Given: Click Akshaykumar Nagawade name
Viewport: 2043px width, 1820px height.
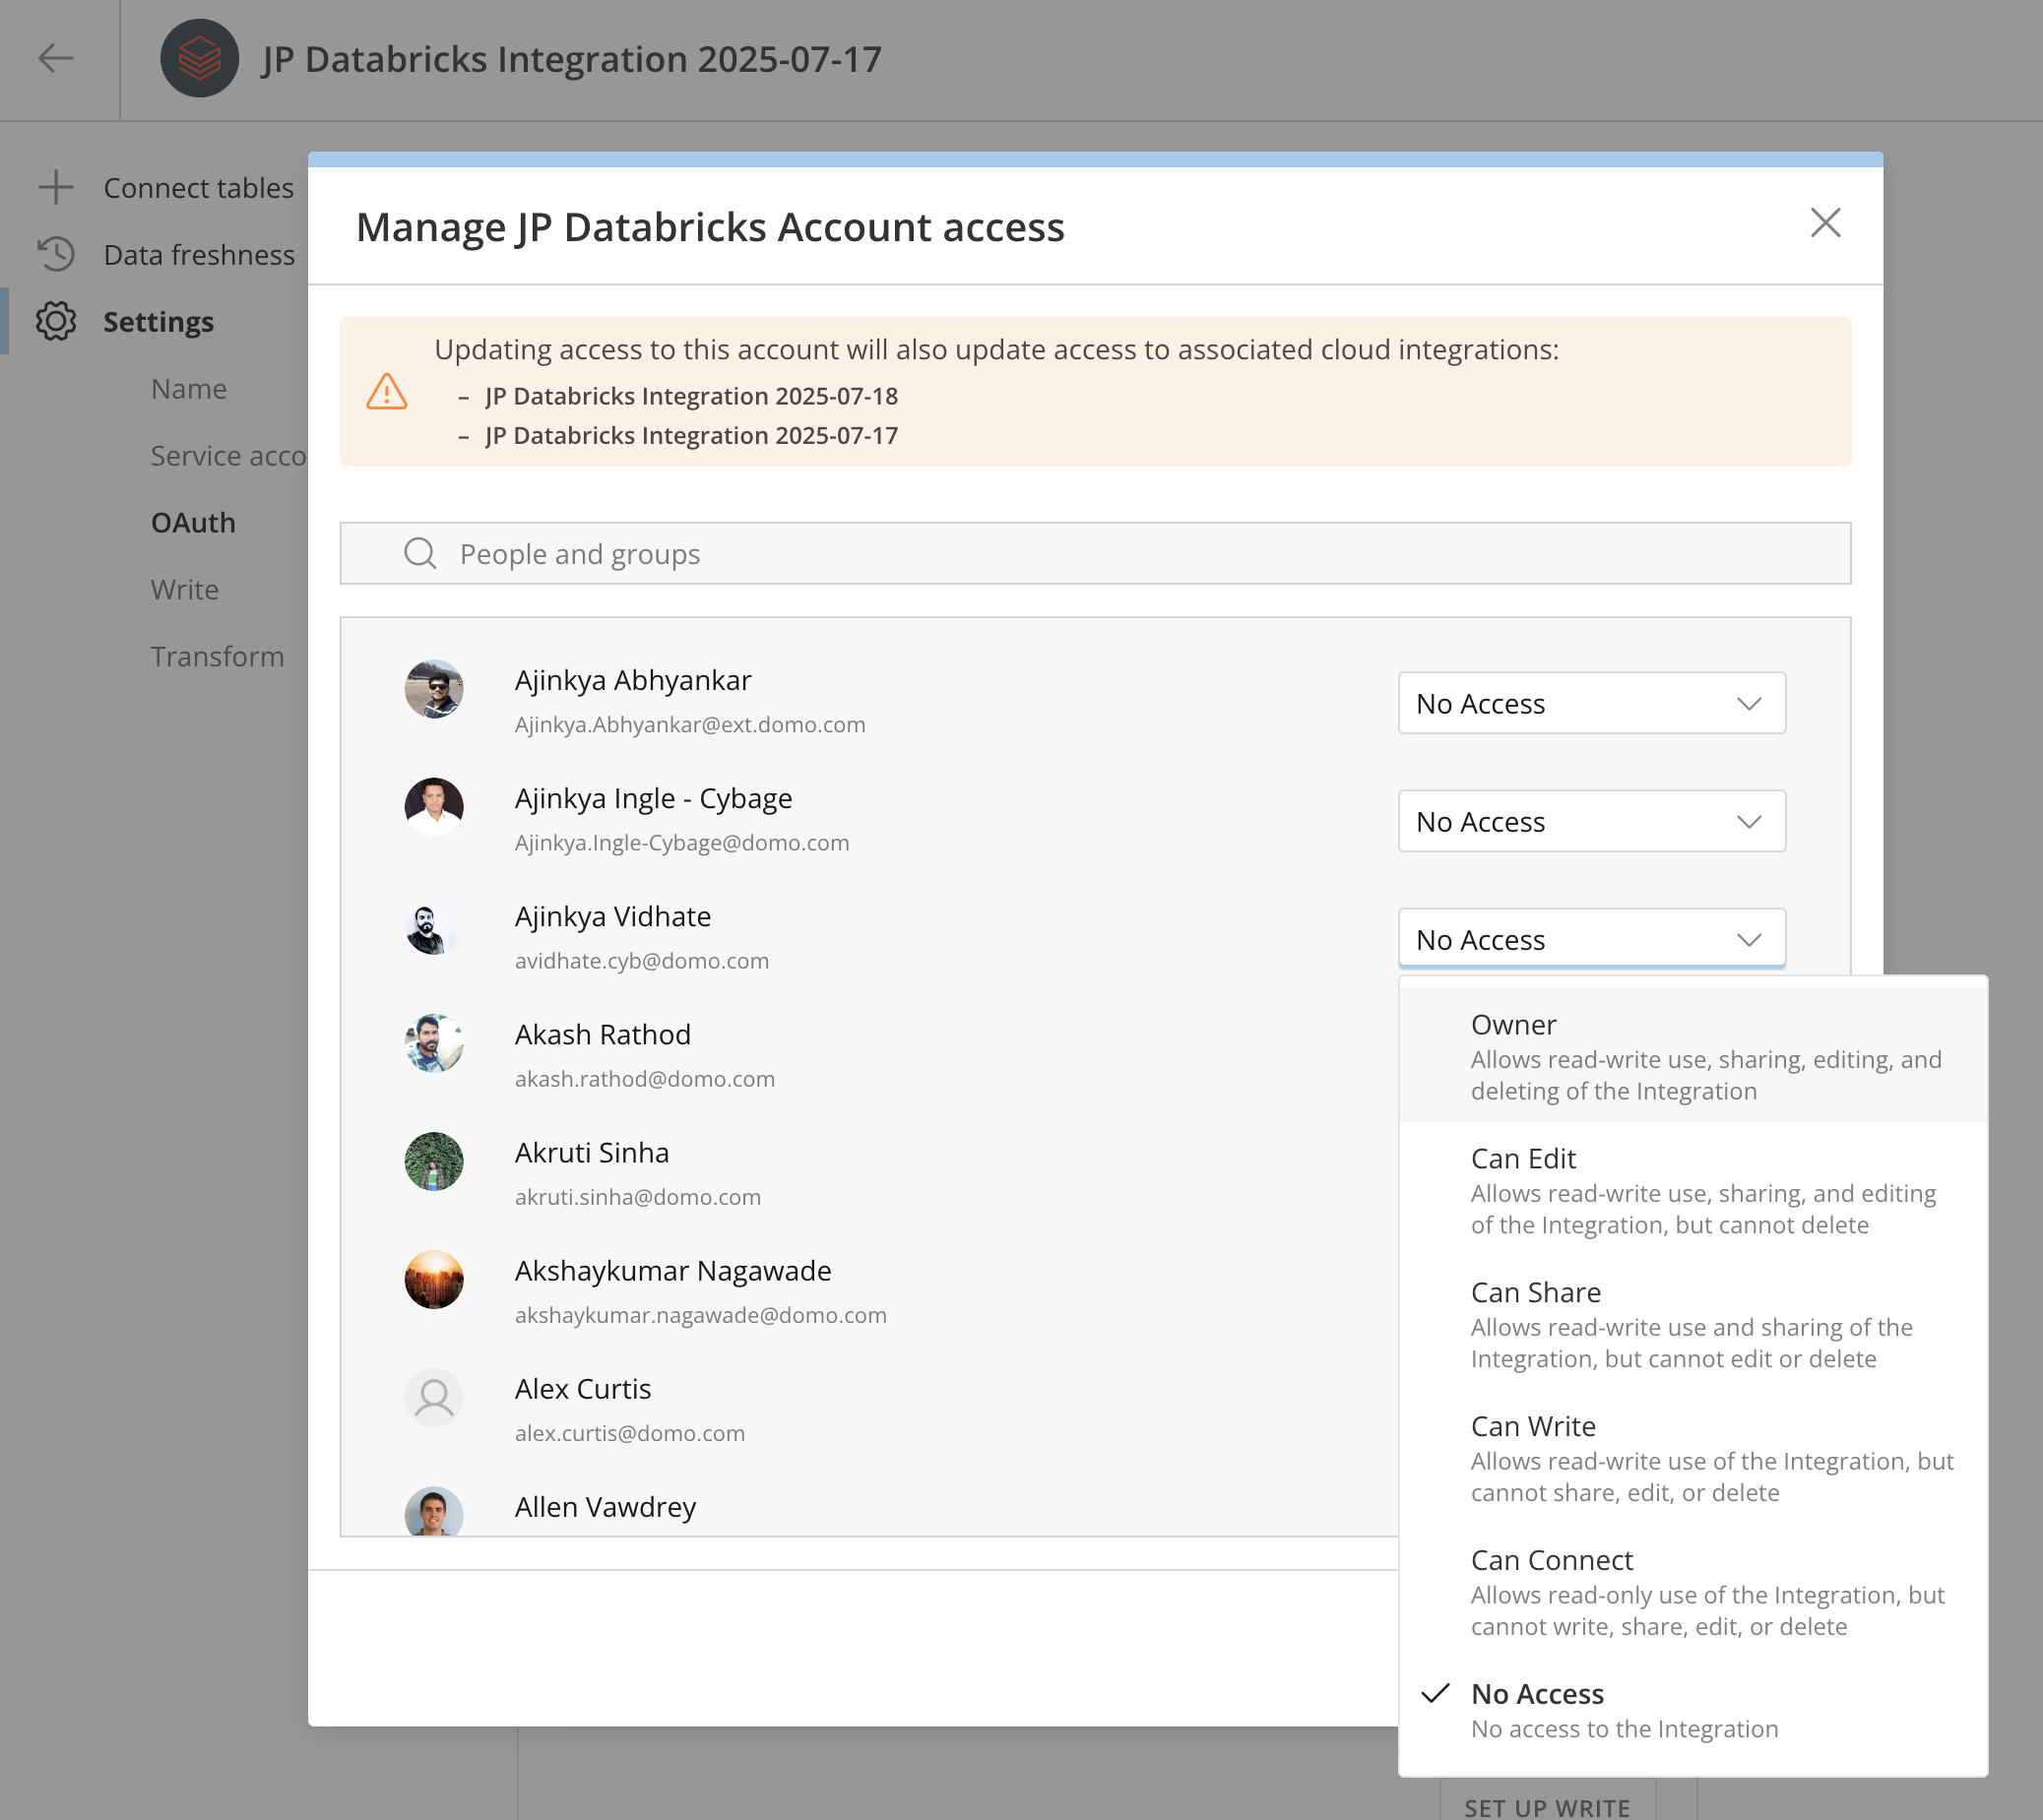Looking at the screenshot, I should click(x=673, y=1270).
